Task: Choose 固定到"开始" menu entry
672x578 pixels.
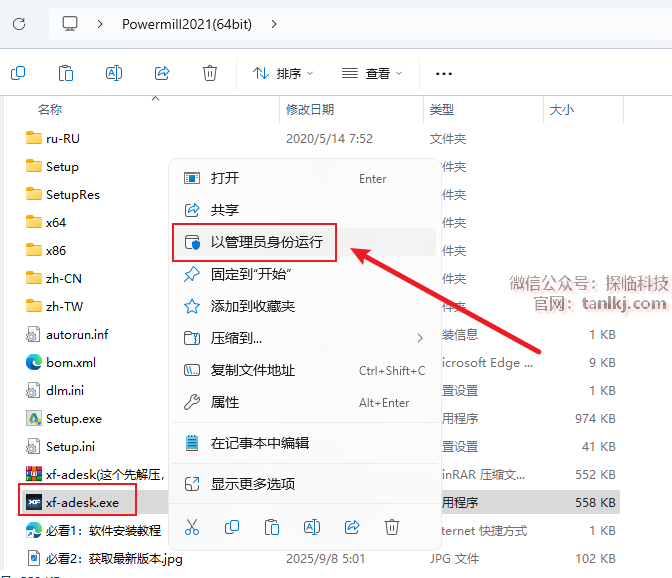Action: click(305, 274)
